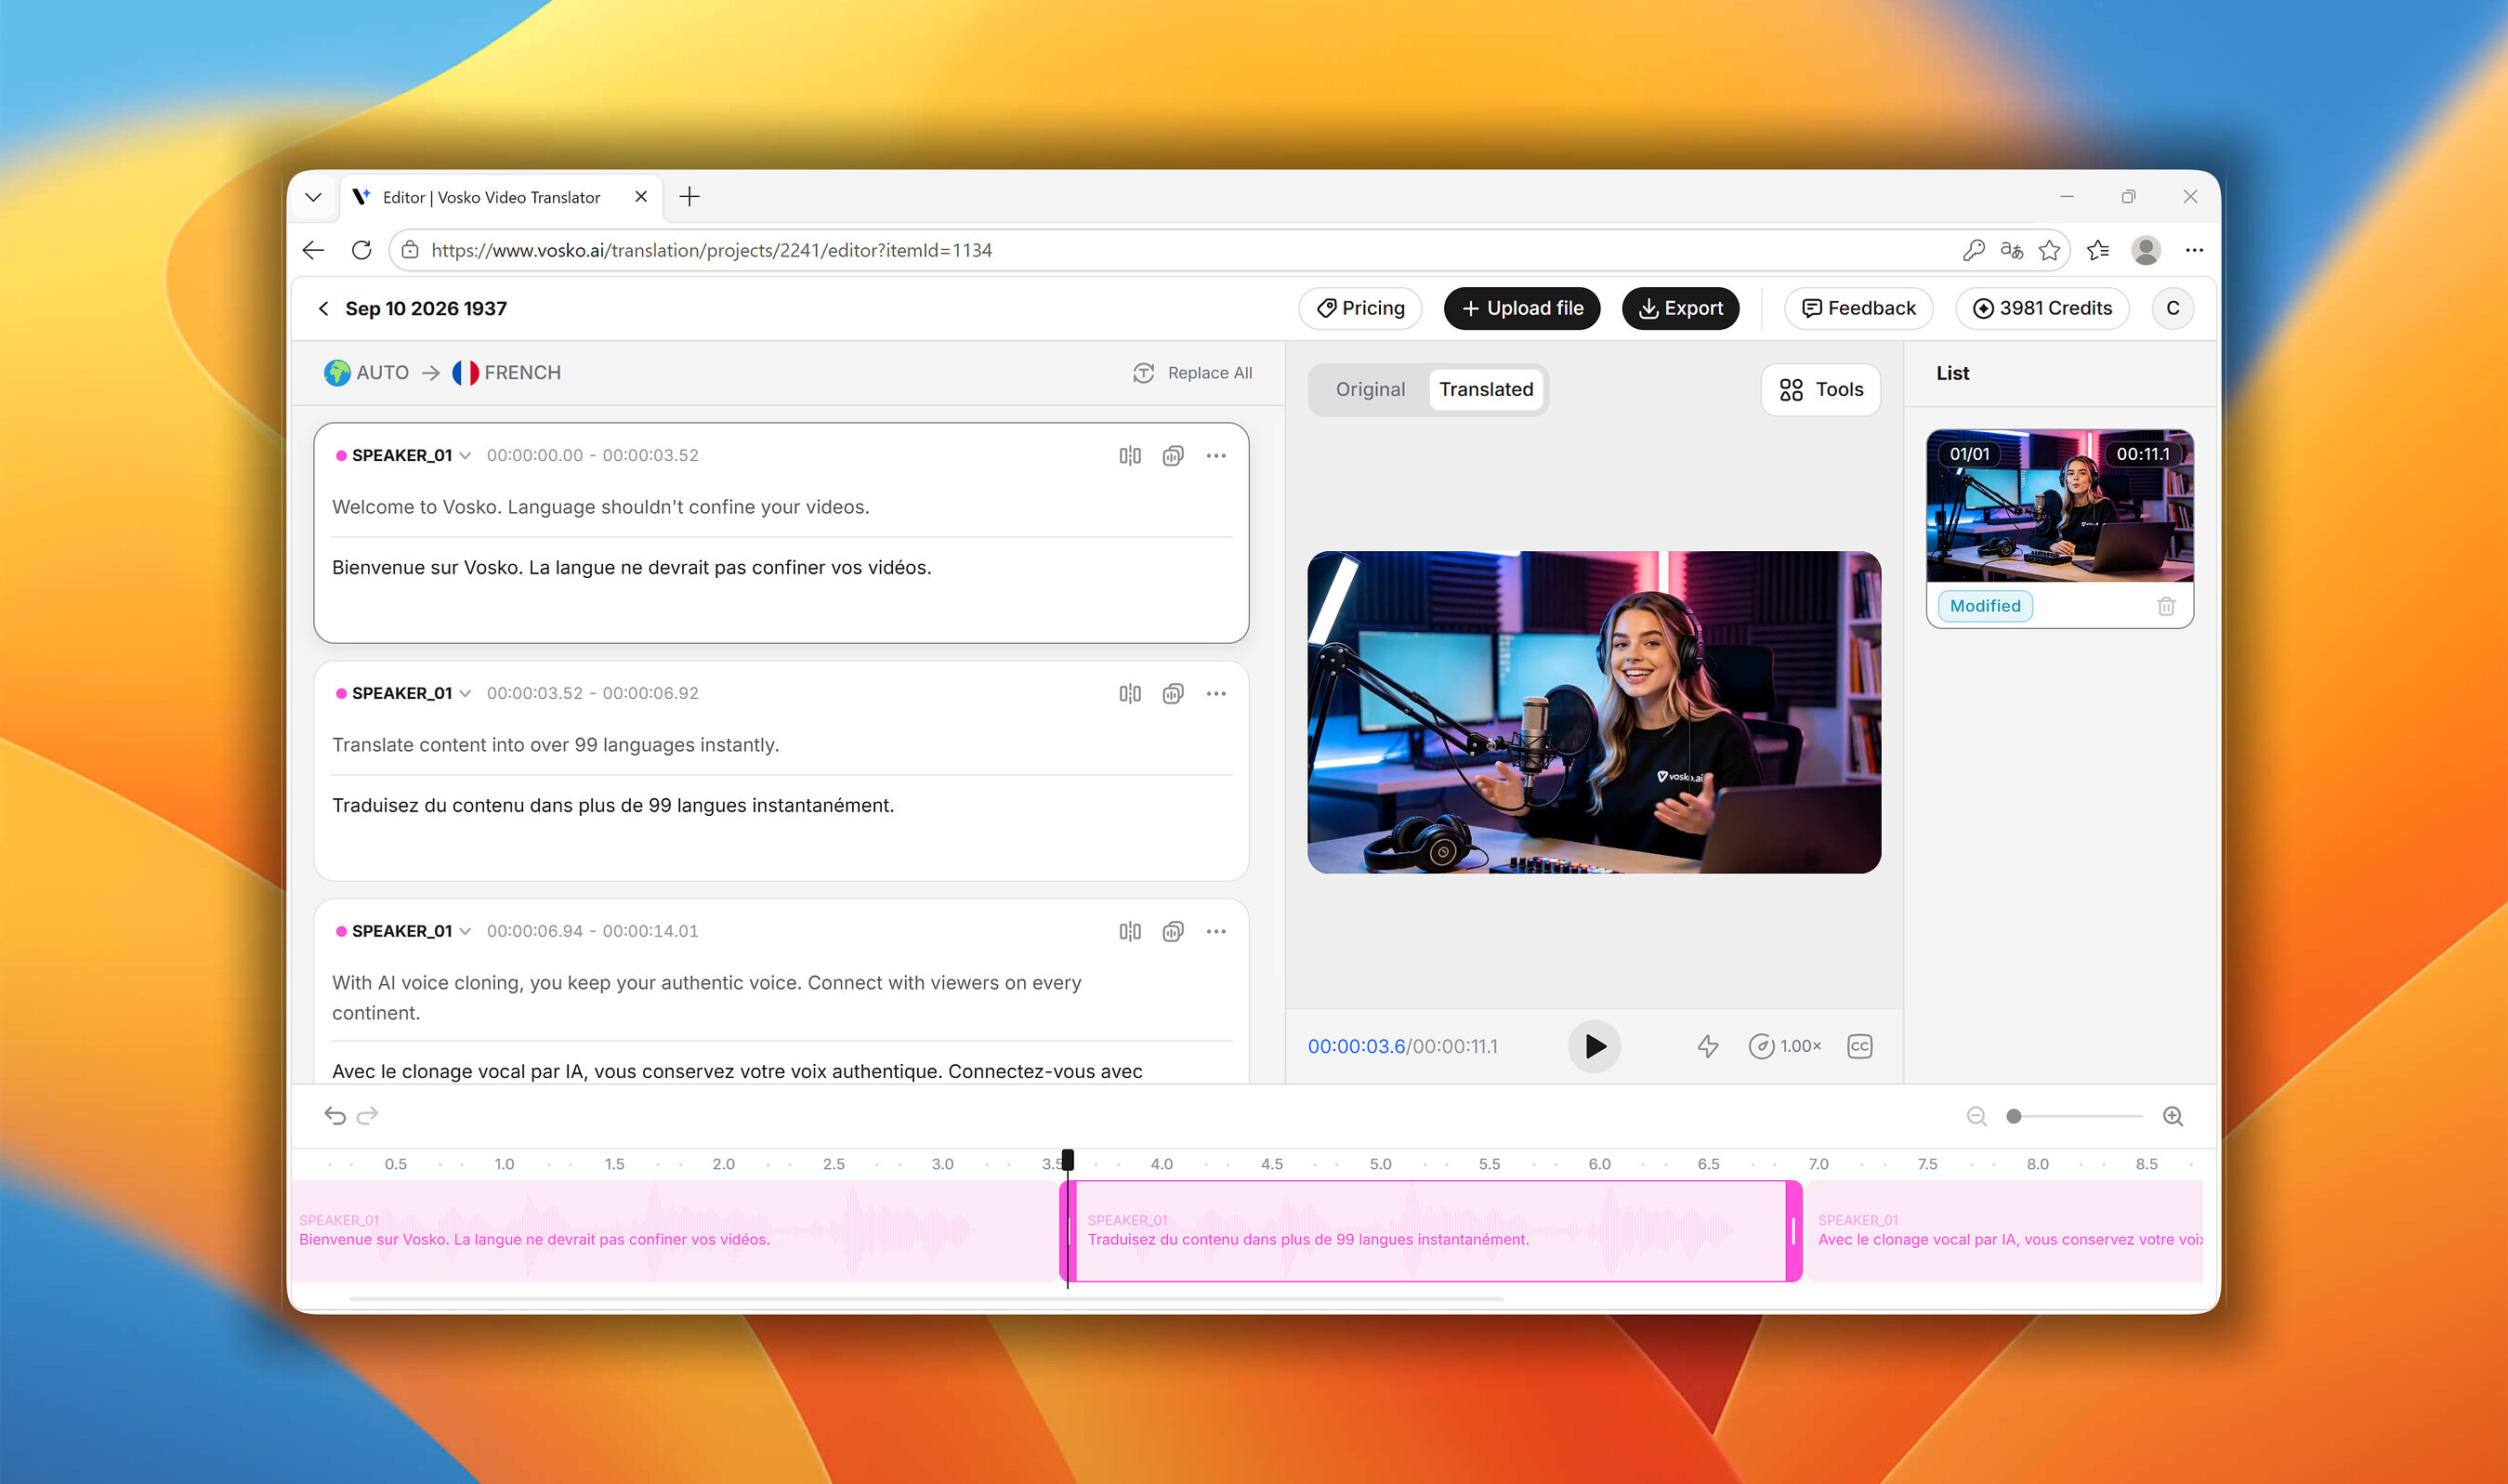
Task: Click timeline playhead marker
Action: click(x=1068, y=1160)
